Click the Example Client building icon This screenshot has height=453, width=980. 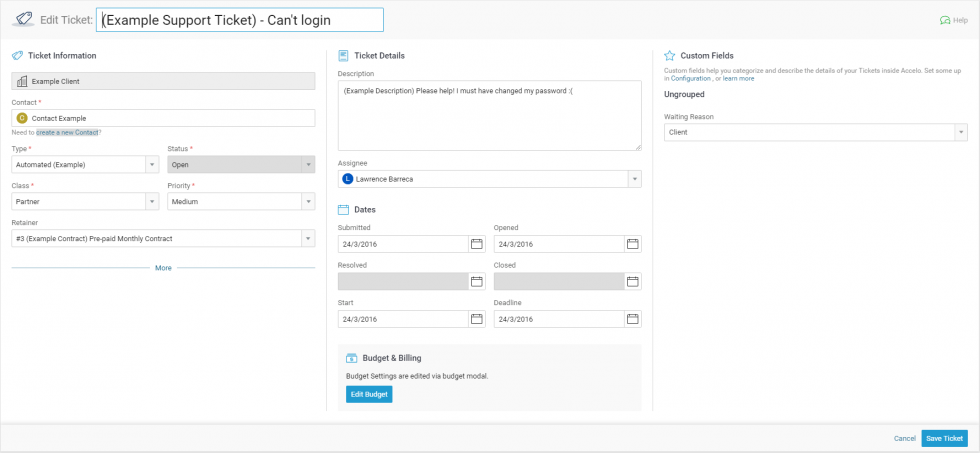click(22, 81)
